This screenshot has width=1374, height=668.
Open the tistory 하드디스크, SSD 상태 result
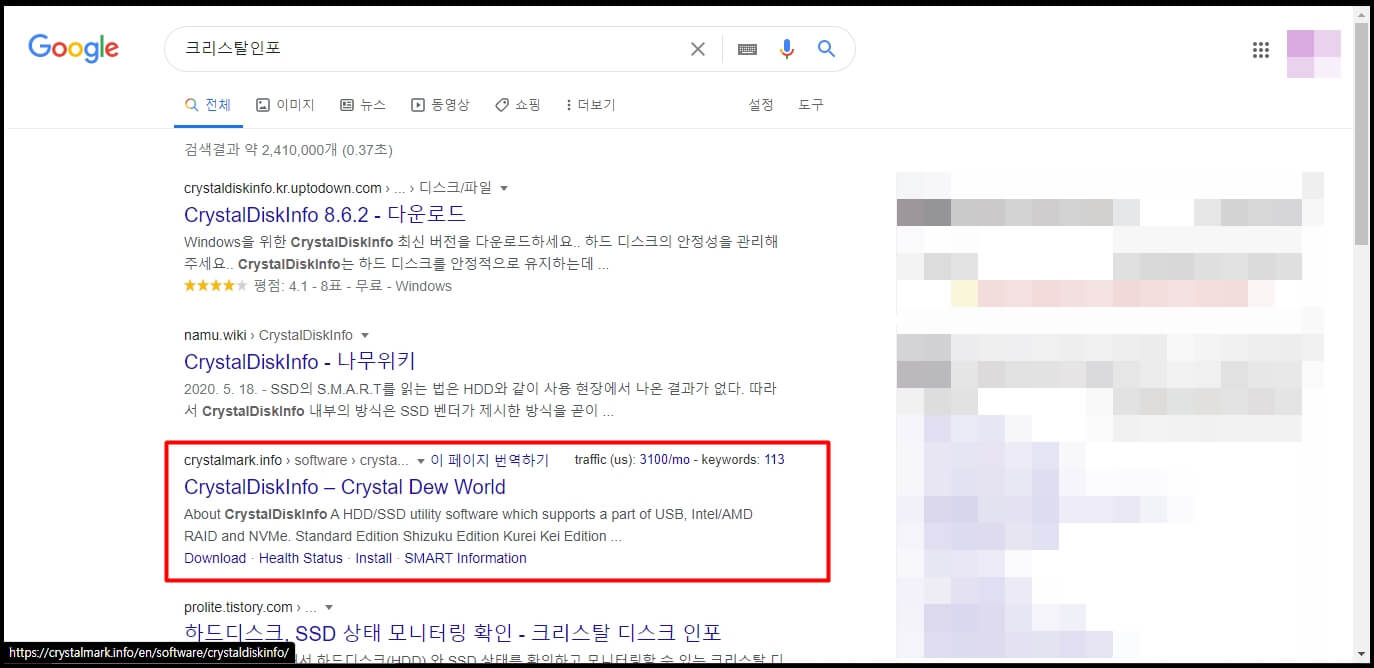453,633
